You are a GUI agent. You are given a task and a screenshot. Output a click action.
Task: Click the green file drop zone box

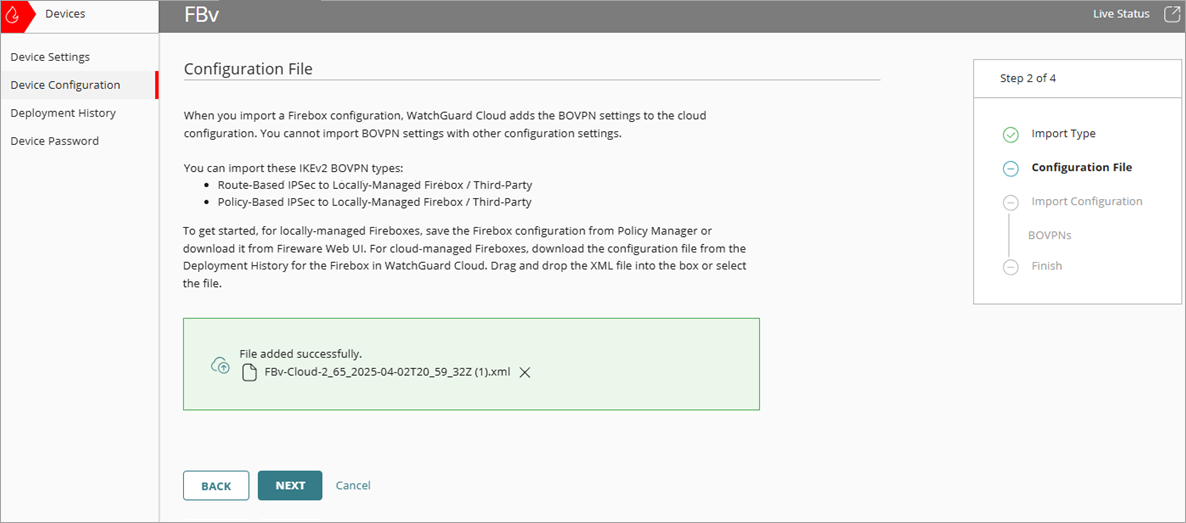click(x=471, y=364)
